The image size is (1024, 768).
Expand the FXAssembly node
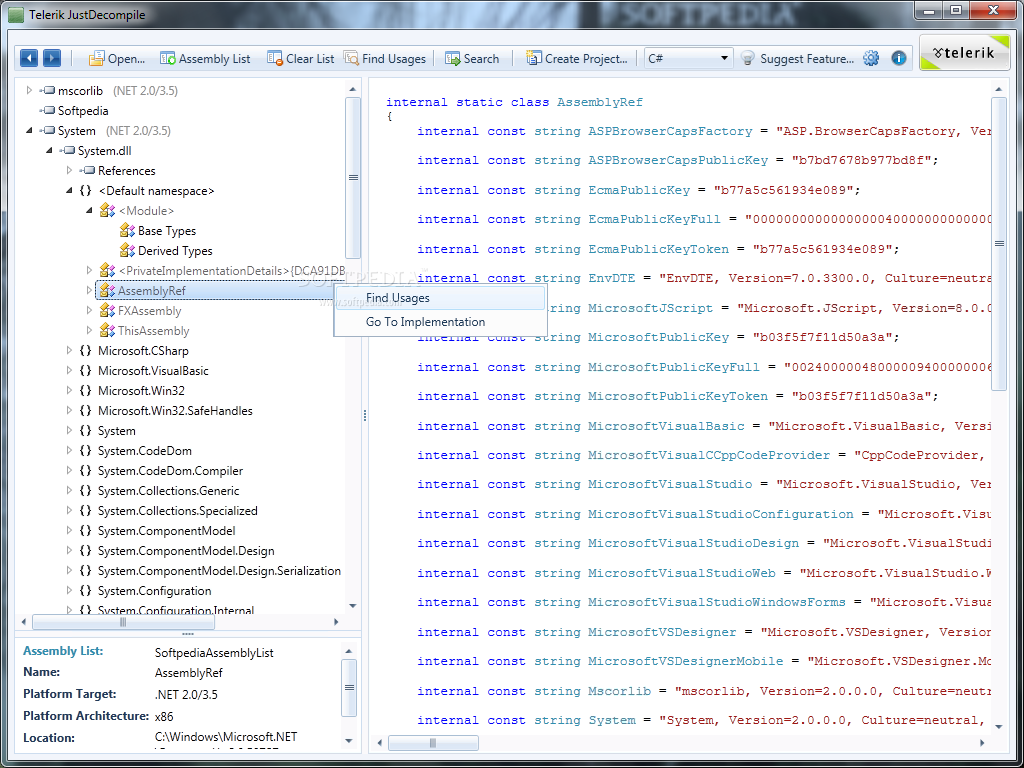89,311
